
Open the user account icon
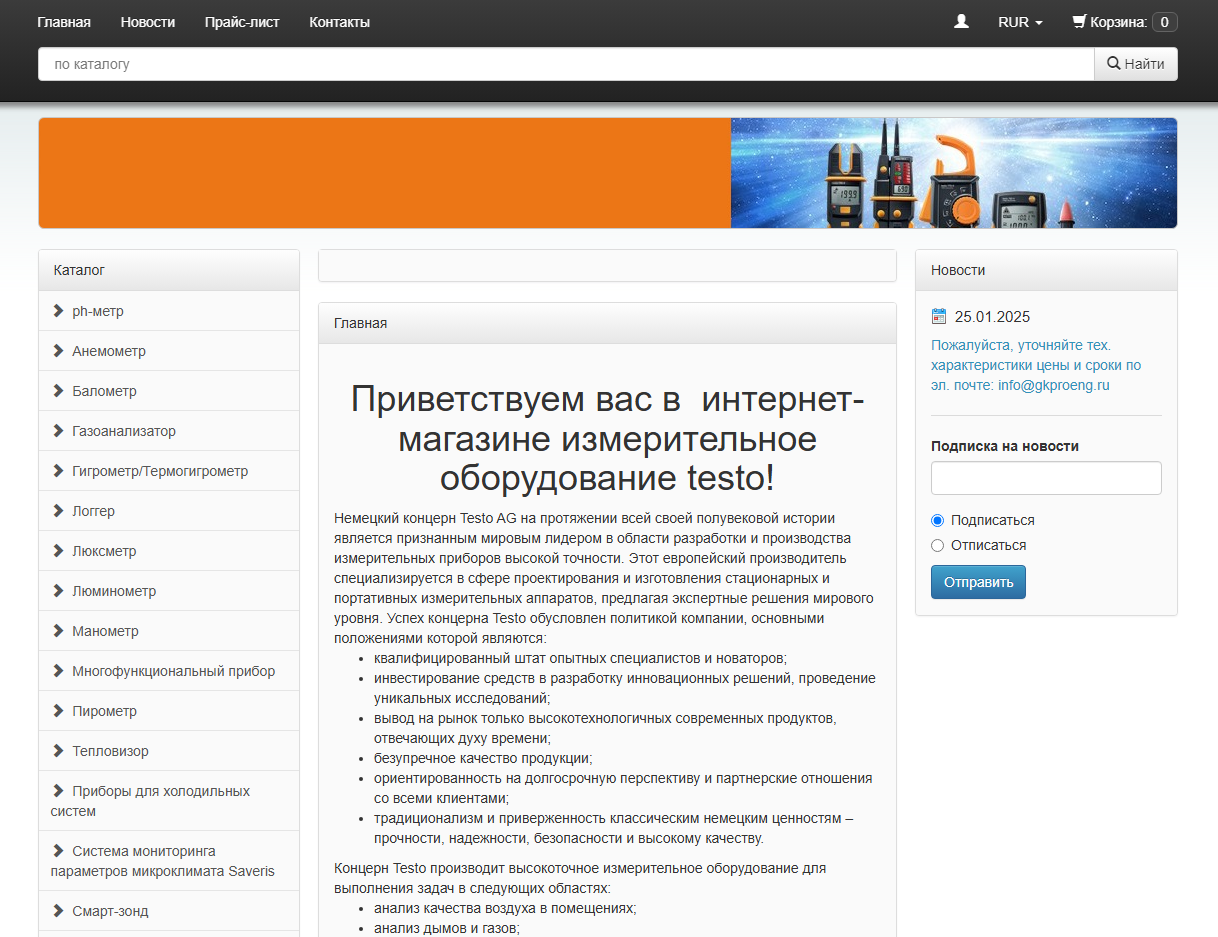pos(961,21)
